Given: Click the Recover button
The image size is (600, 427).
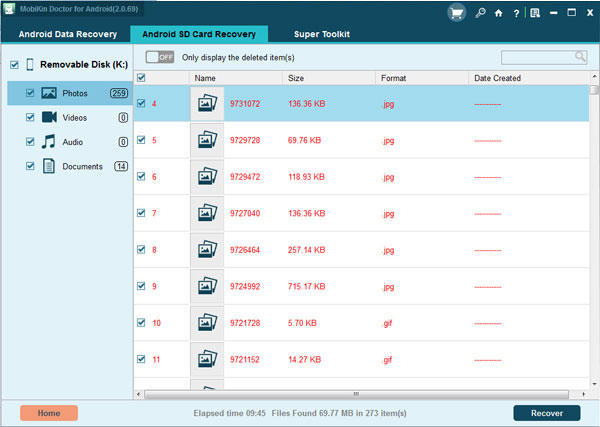Looking at the screenshot, I should [547, 413].
